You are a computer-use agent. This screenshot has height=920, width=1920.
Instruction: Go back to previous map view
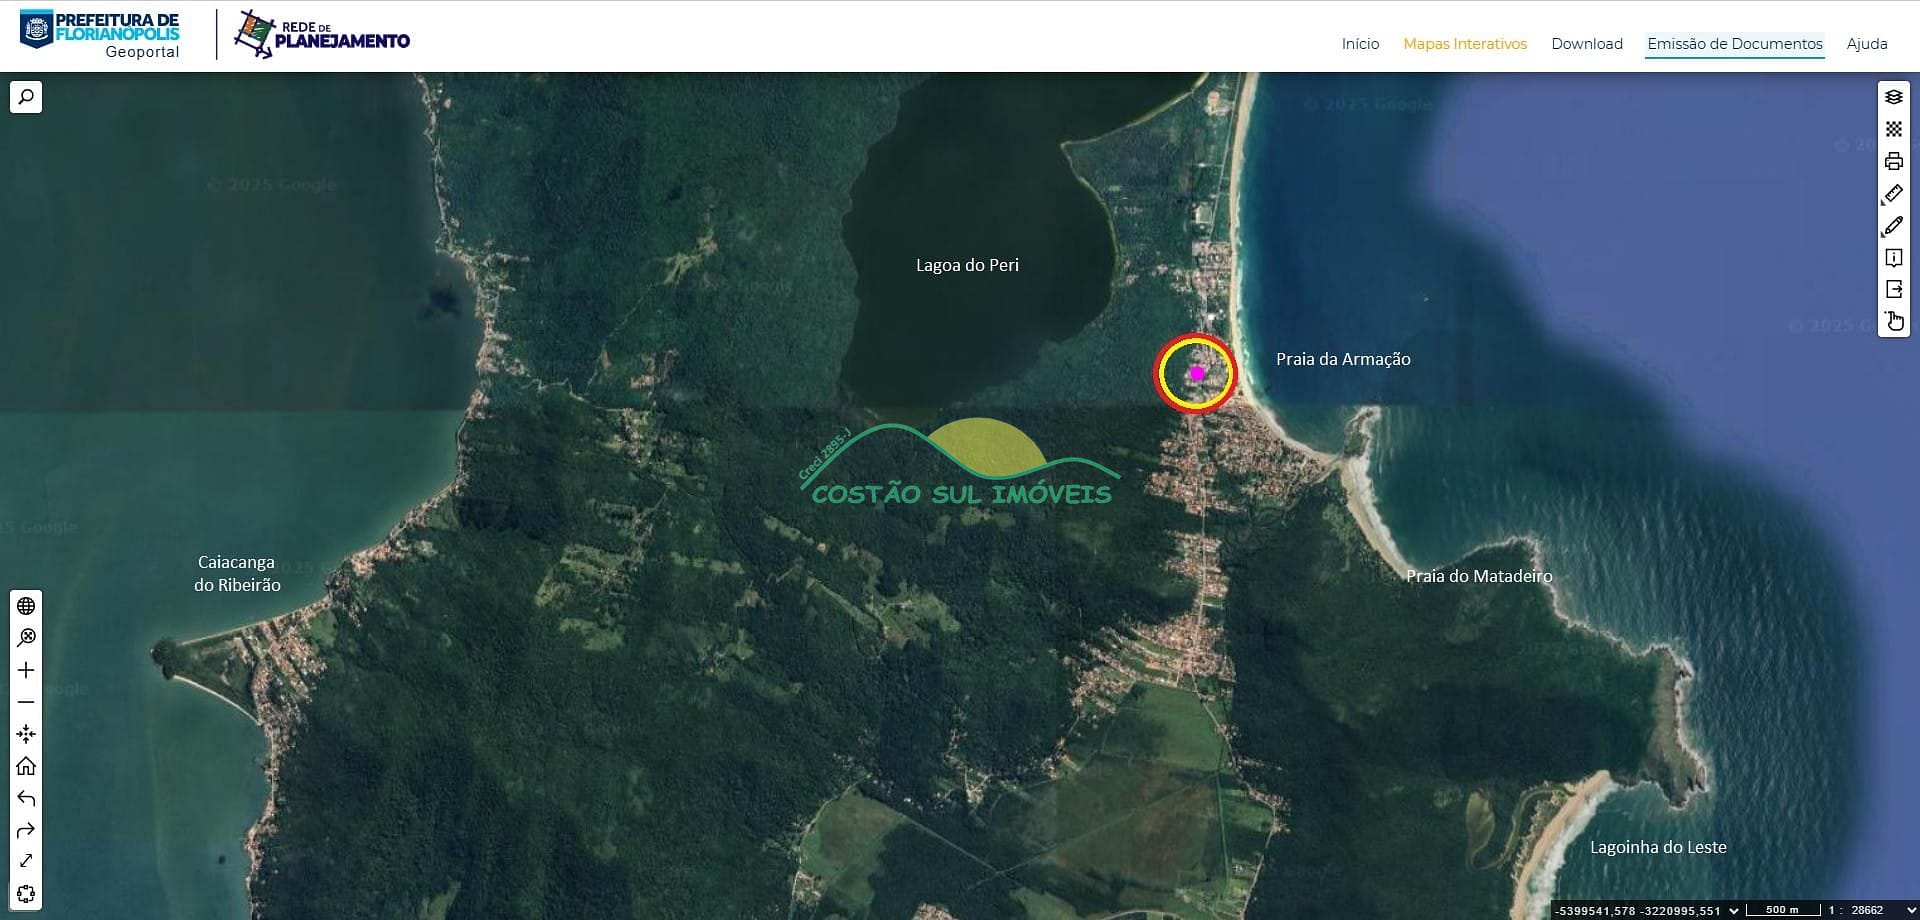coord(26,798)
